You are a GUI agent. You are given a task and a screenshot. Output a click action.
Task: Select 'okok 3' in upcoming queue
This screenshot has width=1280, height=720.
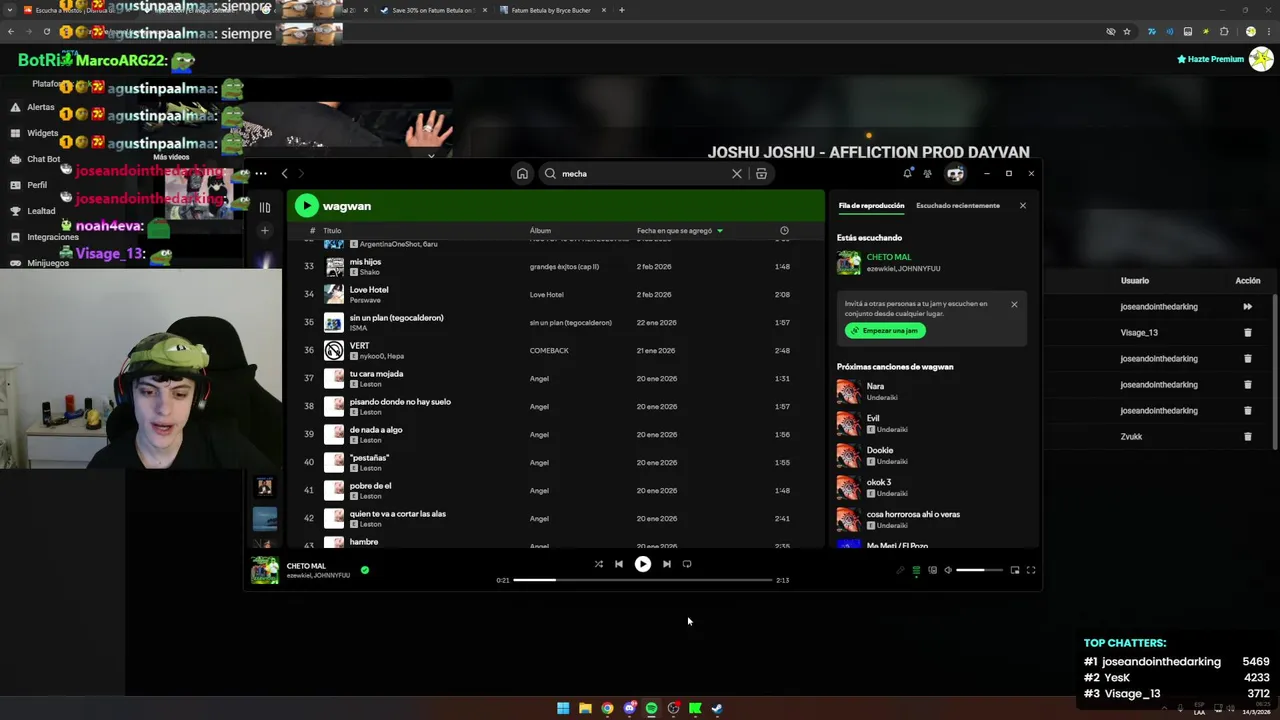click(932, 487)
